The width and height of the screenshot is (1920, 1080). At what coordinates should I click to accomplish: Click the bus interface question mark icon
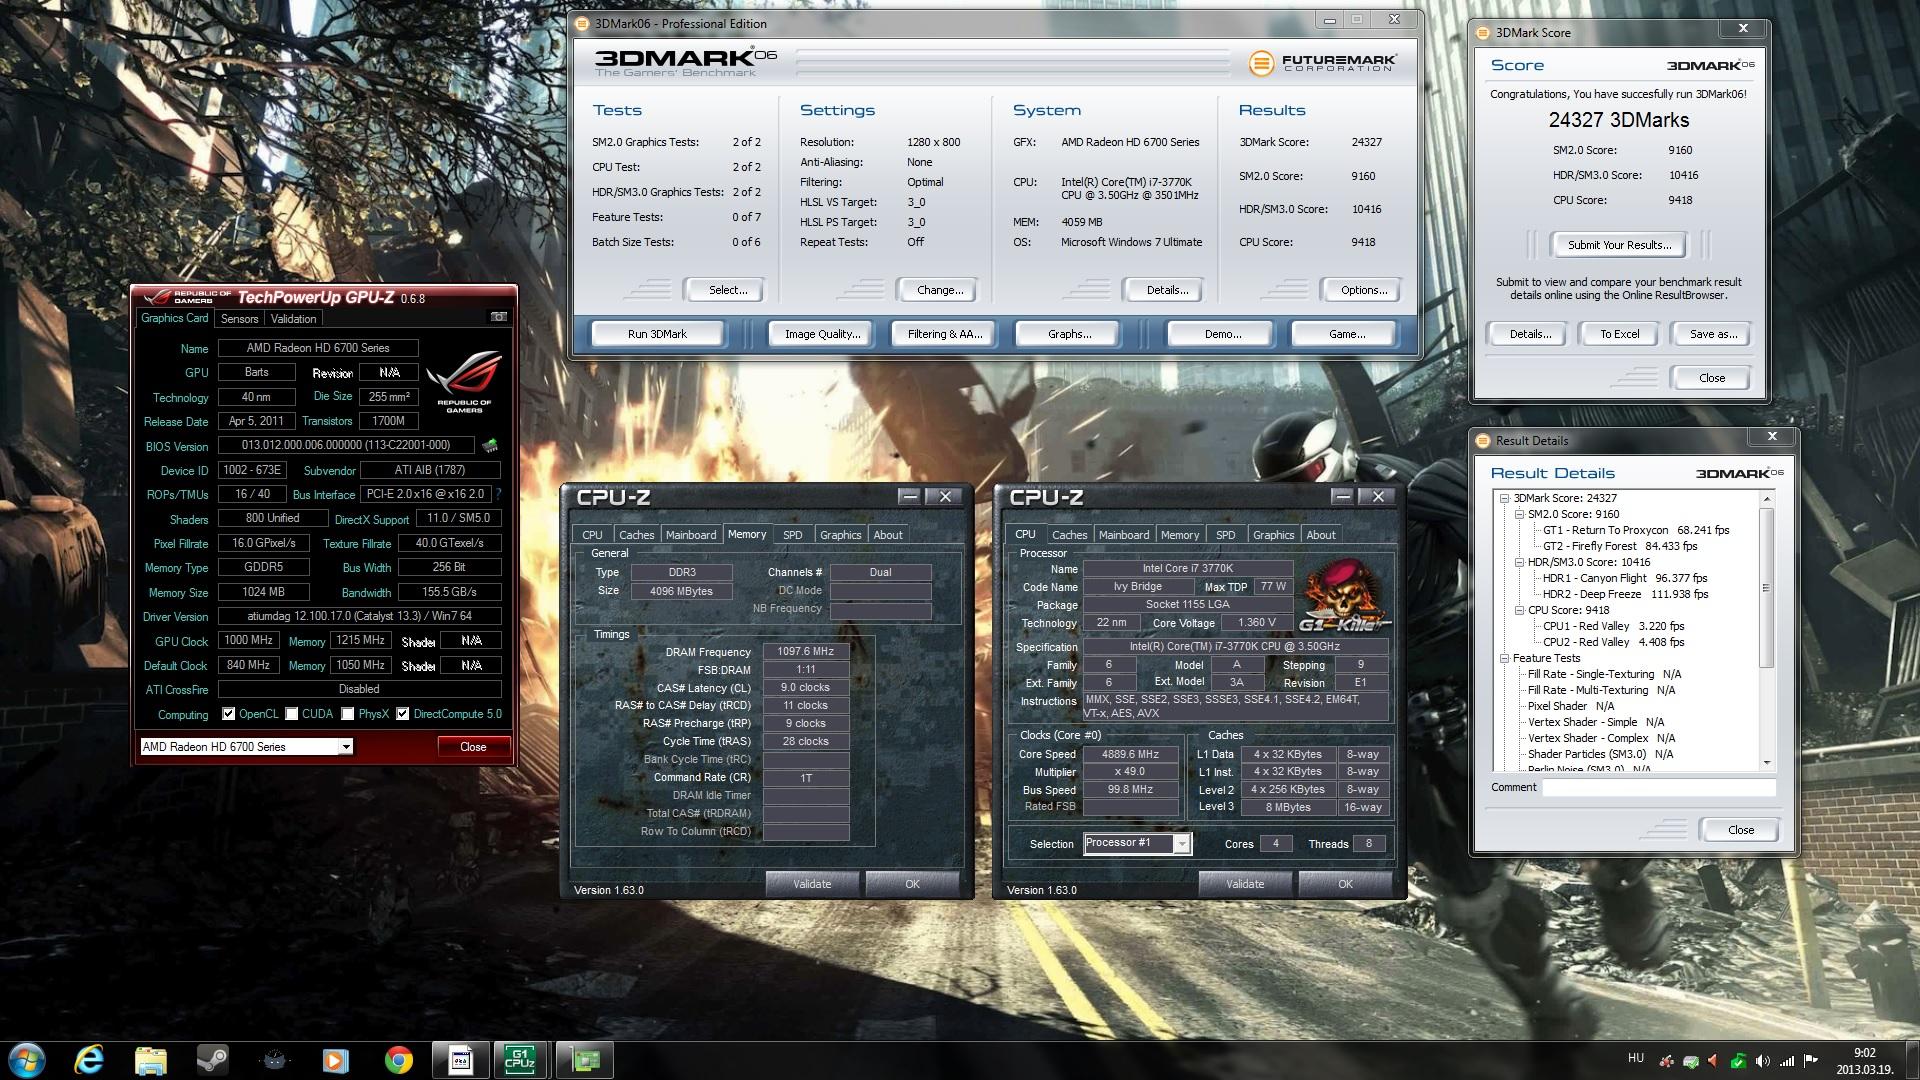coord(498,494)
